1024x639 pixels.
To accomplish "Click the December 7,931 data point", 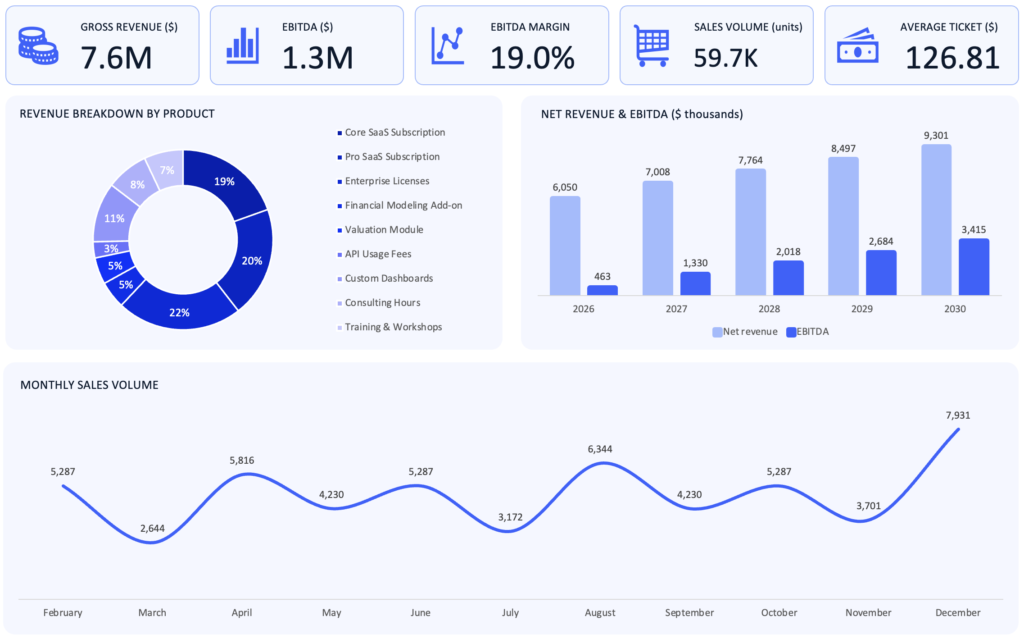I will point(959,430).
